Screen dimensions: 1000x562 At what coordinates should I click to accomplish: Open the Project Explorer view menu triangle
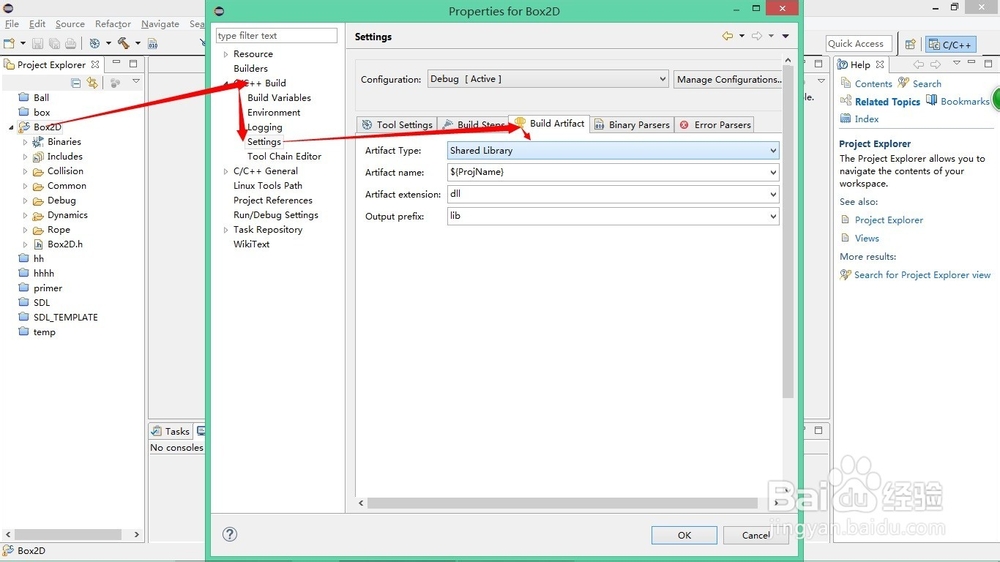point(136,82)
